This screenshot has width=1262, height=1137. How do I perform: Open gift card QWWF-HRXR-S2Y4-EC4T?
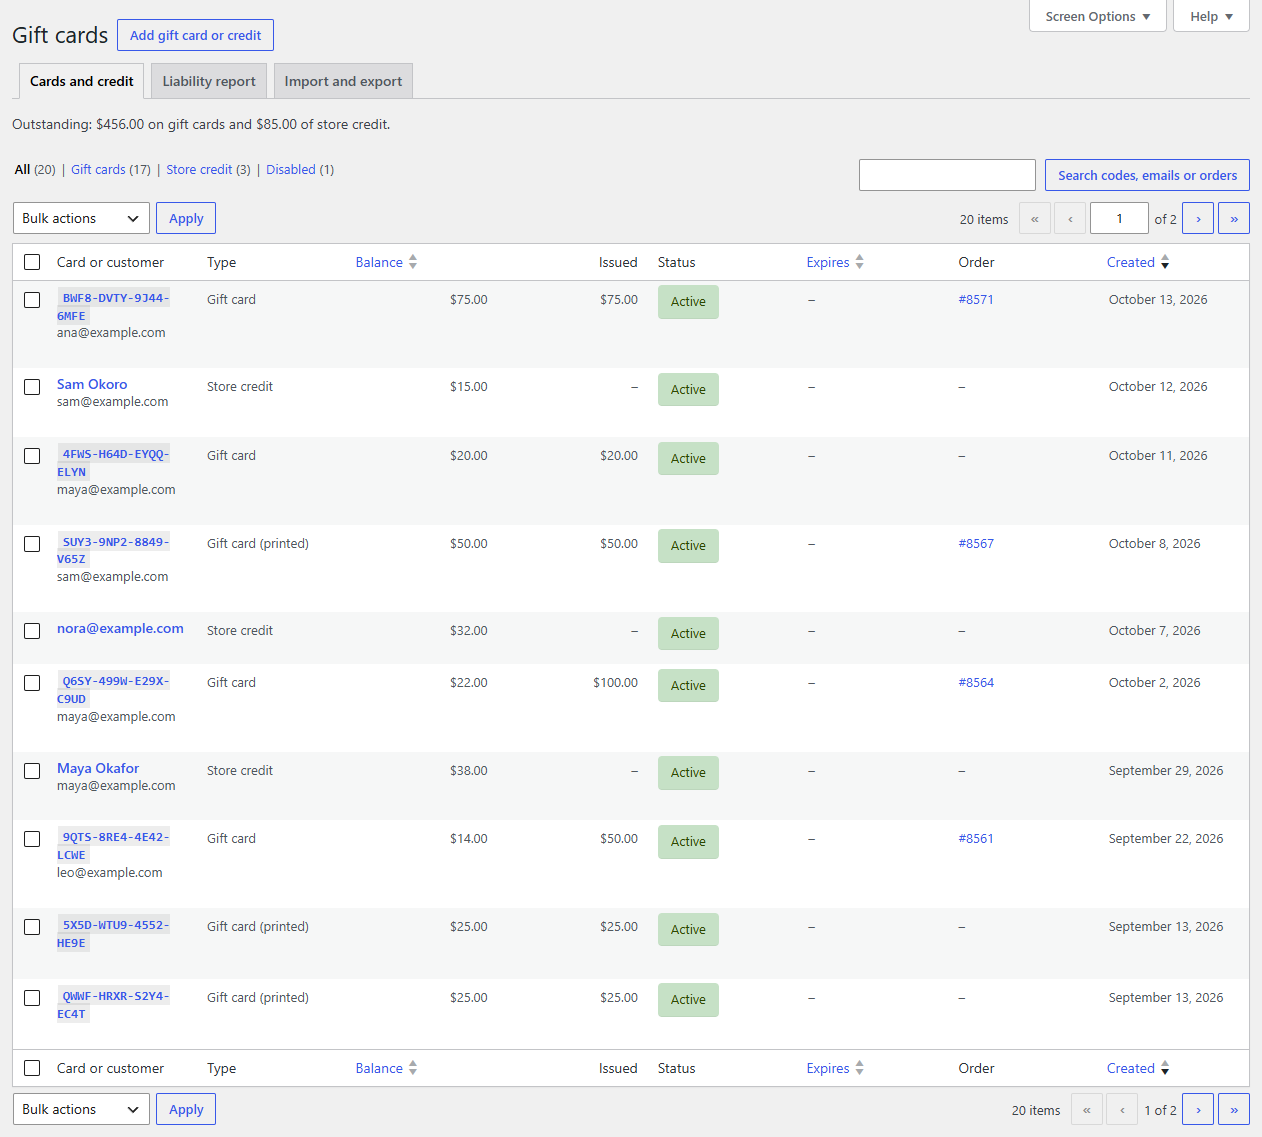point(113,1005)
